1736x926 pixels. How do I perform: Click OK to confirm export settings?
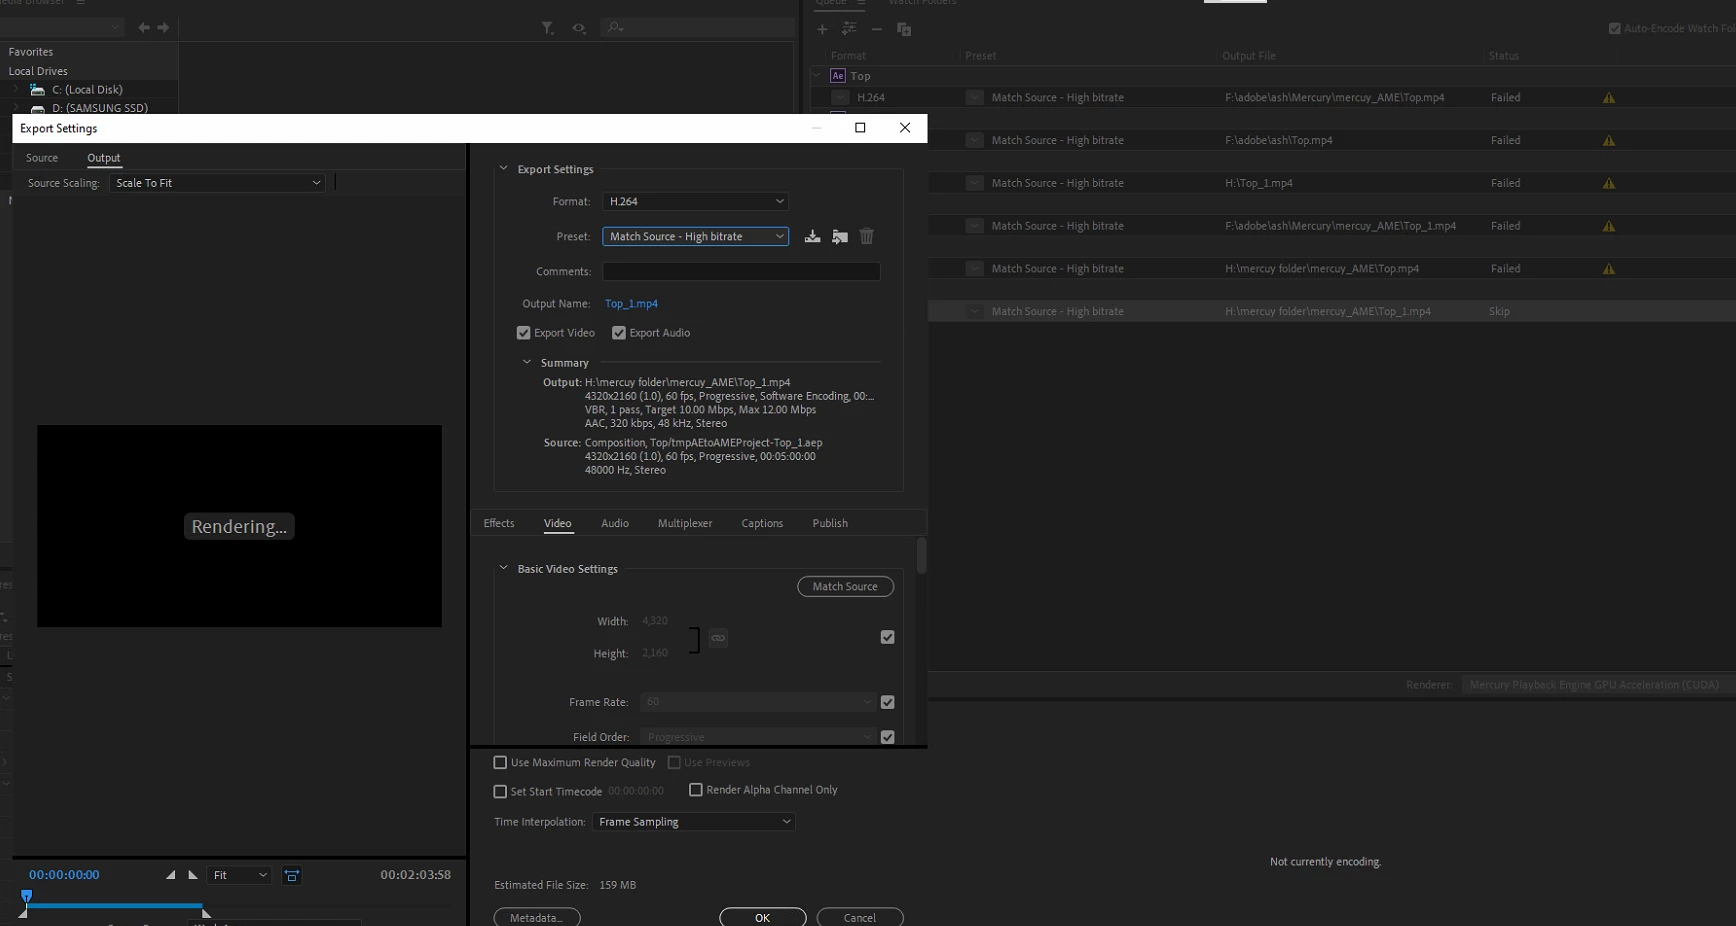pyautogui.click(x=763, y=917)
